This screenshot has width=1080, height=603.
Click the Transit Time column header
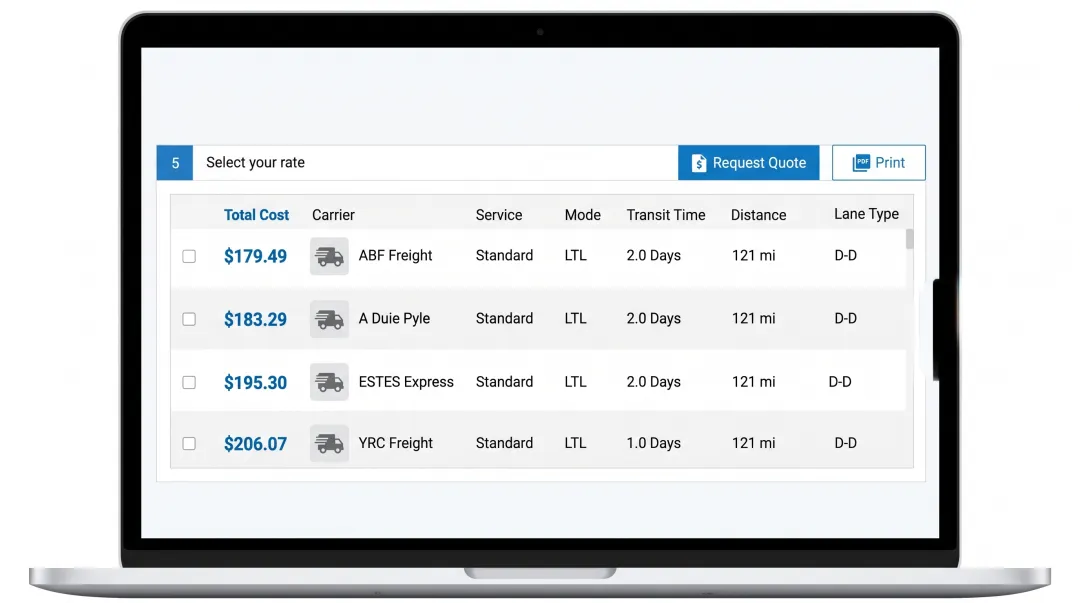click(666, 215)
